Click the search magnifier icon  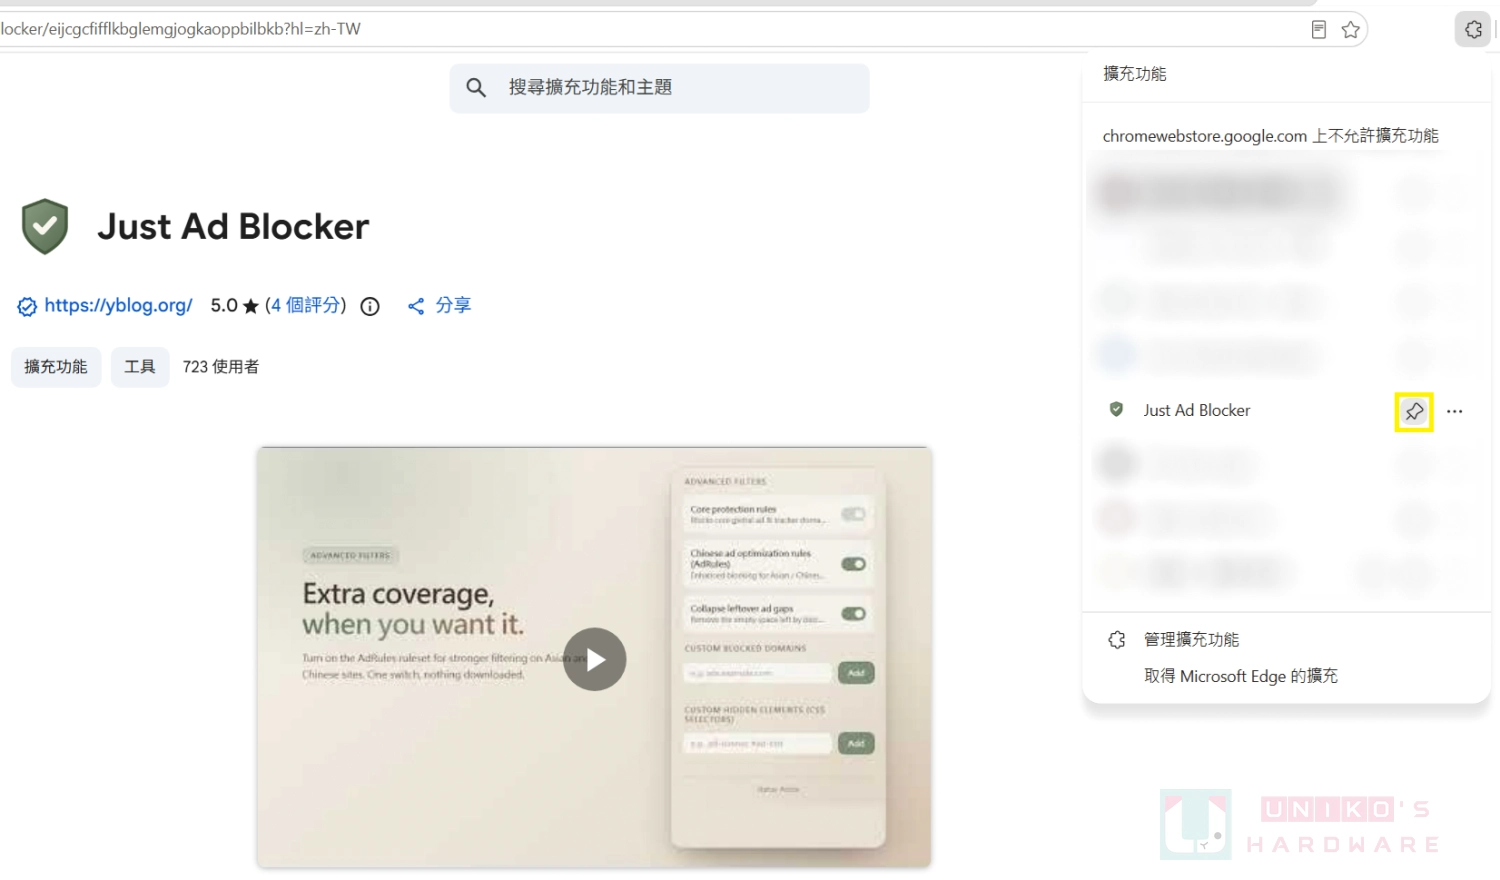[x=476, y=88]
